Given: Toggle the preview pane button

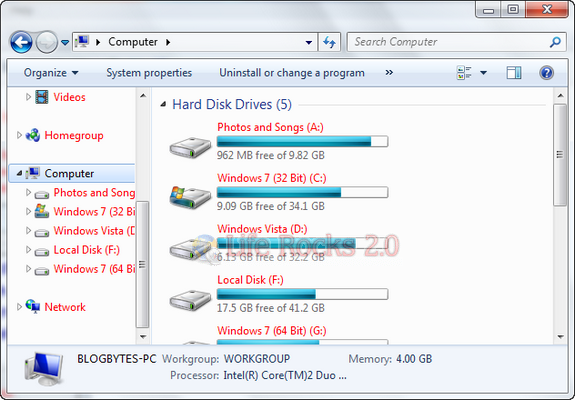Looking at the screenshot, I should pos(514,73).
